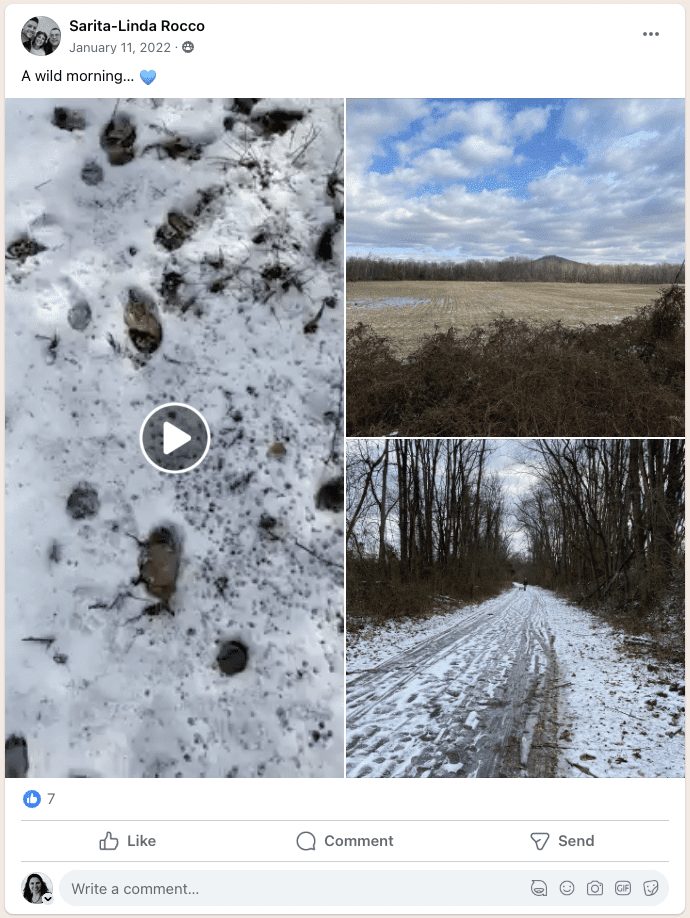The width and height of the screenshot is (690, 918).
Task: Open the emoji picker in comment box
Action: [x=567, y=888]
